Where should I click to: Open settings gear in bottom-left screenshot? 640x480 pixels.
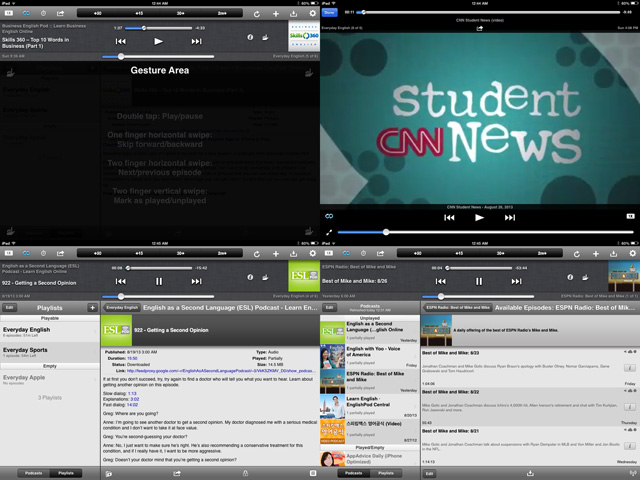312,253
